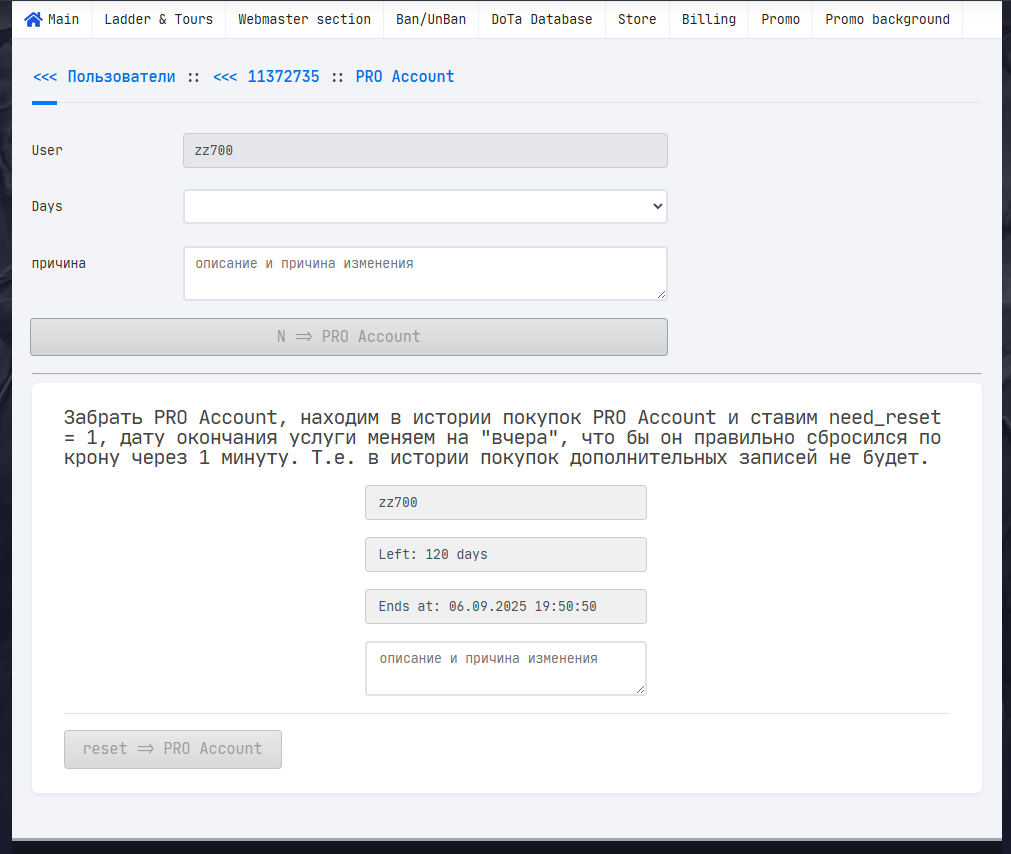Open the Webmaster section menu
Image resolution: width=1011 pixels, height=854 pixels.
pos(304,19)
